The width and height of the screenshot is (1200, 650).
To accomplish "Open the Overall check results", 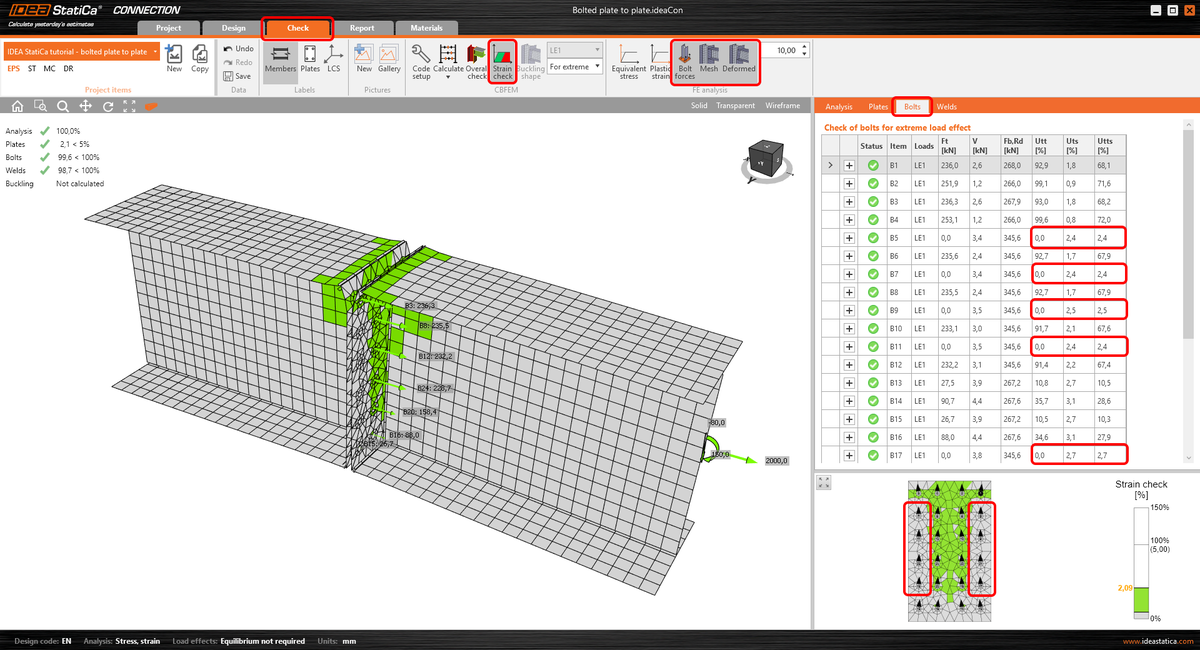I will click(x=474, y=60).
